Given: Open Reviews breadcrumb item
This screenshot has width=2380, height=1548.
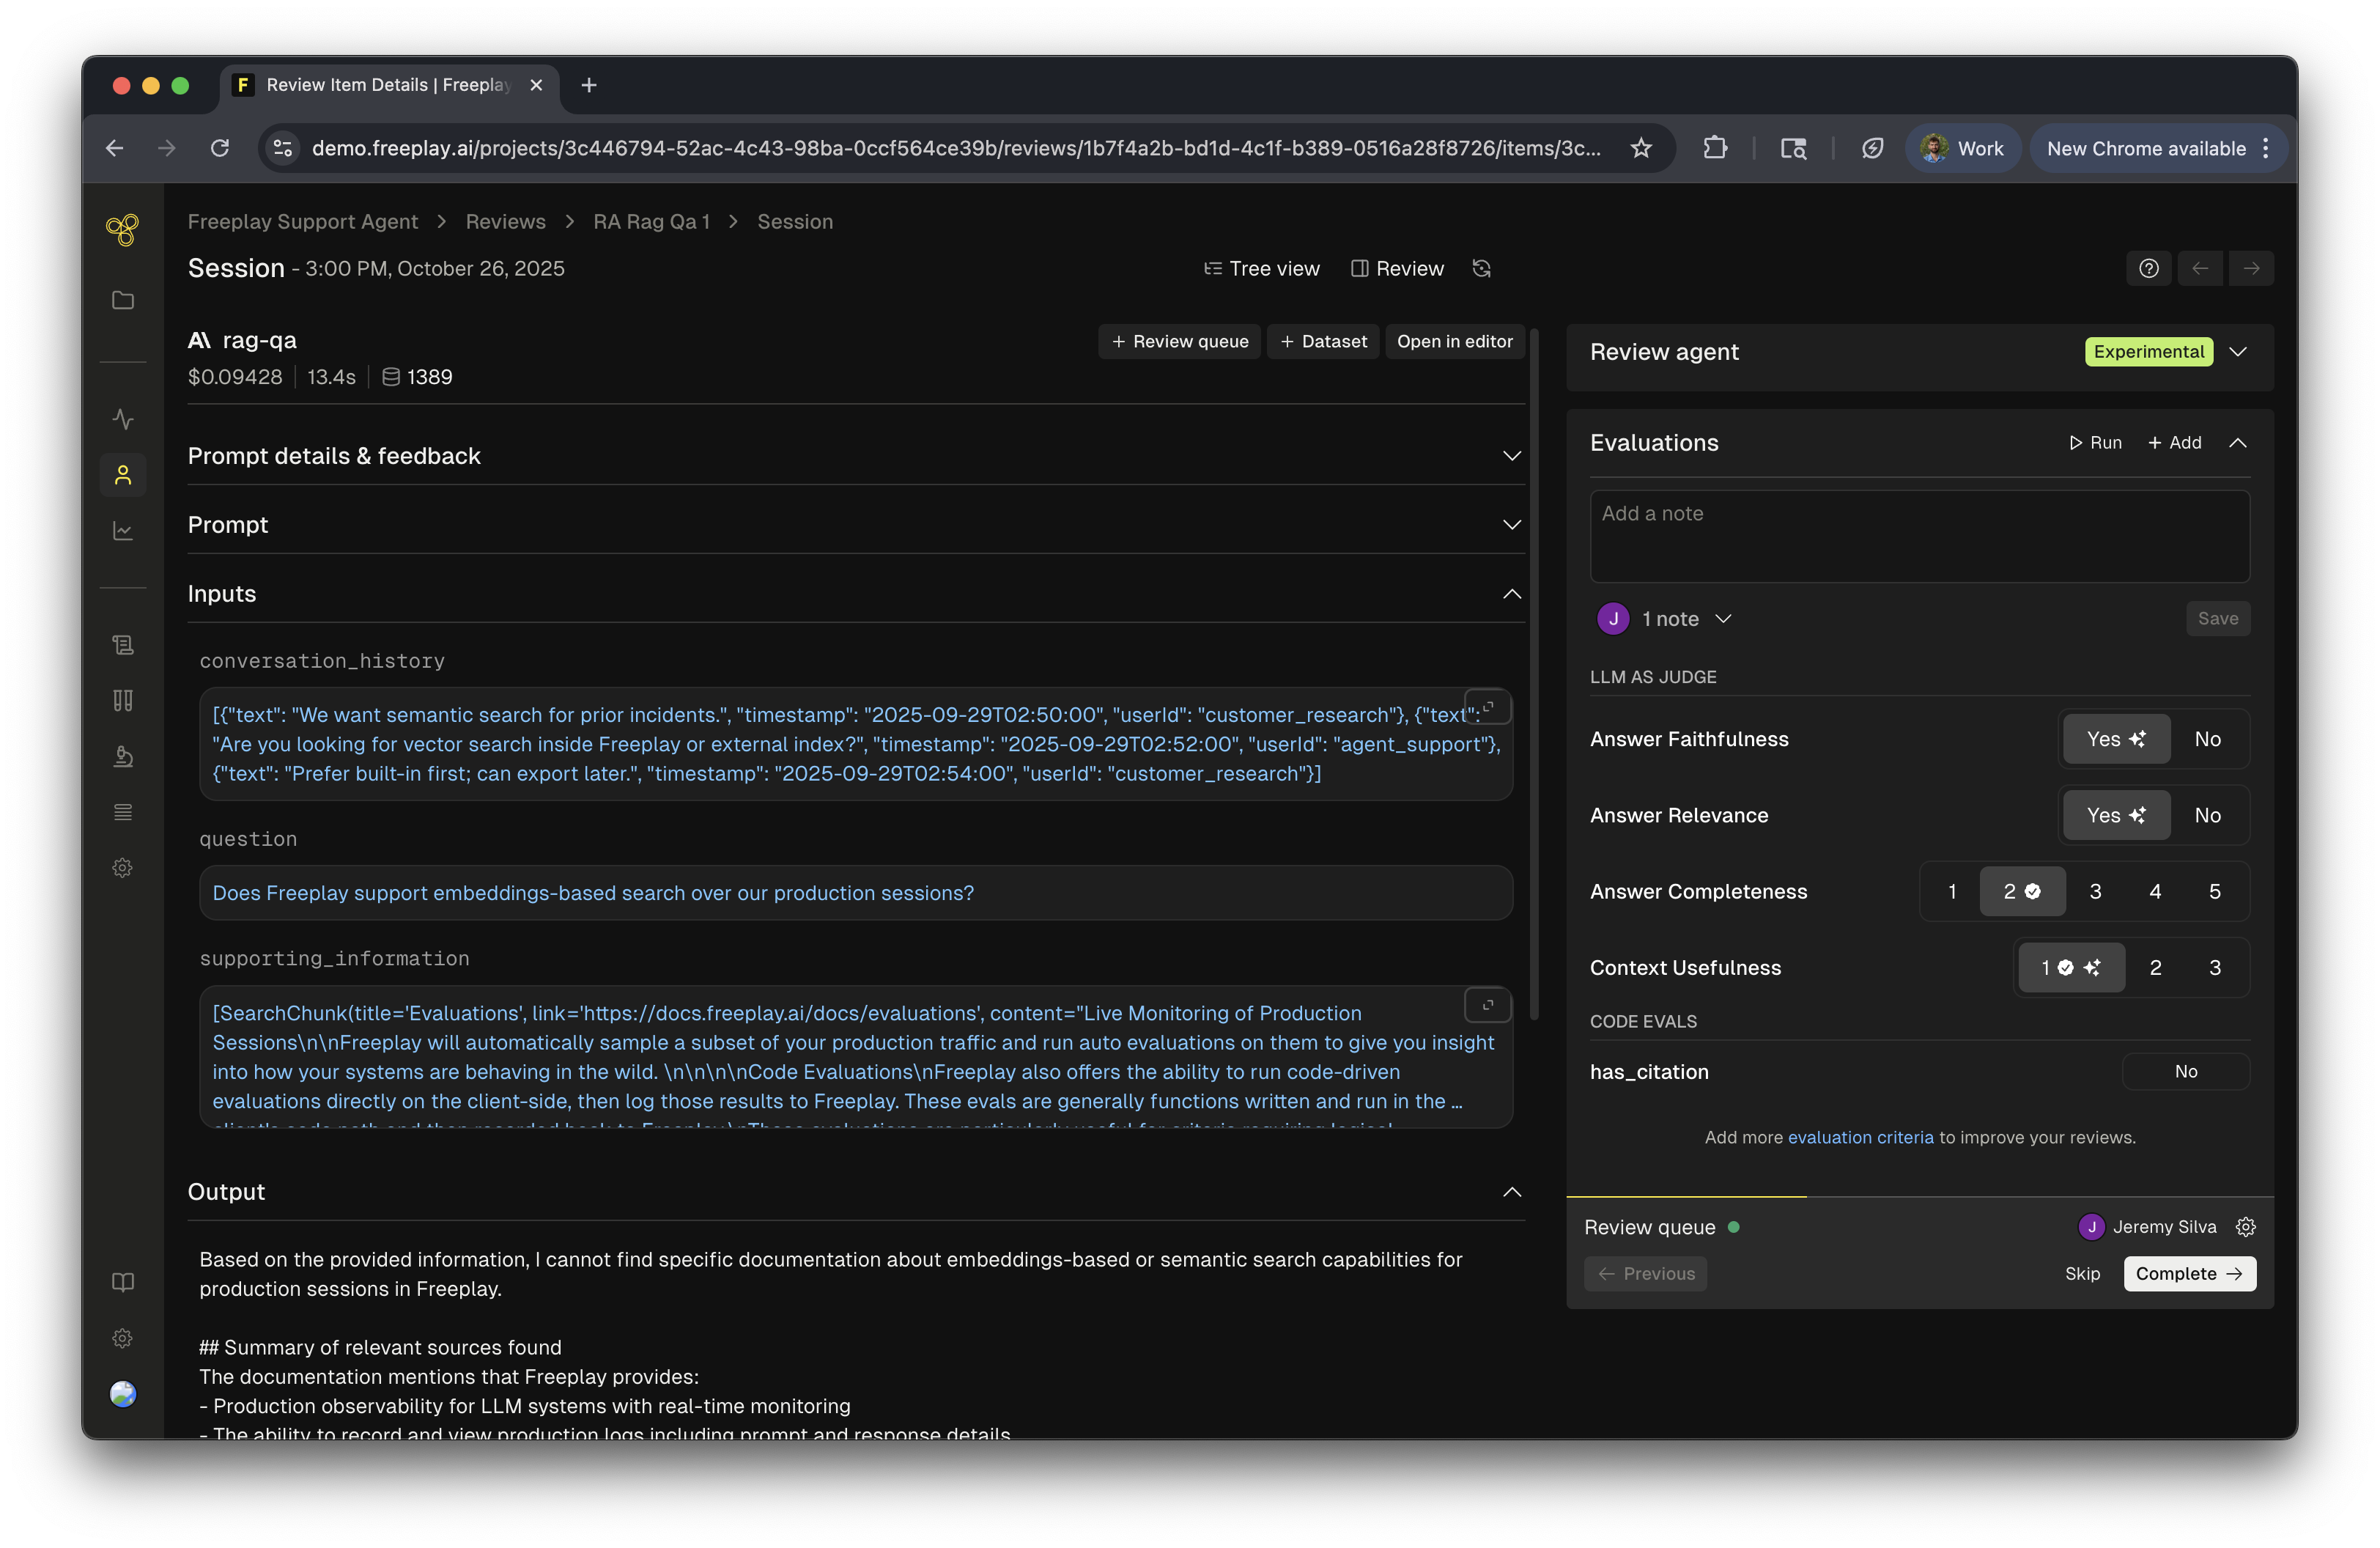Looking at the screenshot, I should point(505,222).
